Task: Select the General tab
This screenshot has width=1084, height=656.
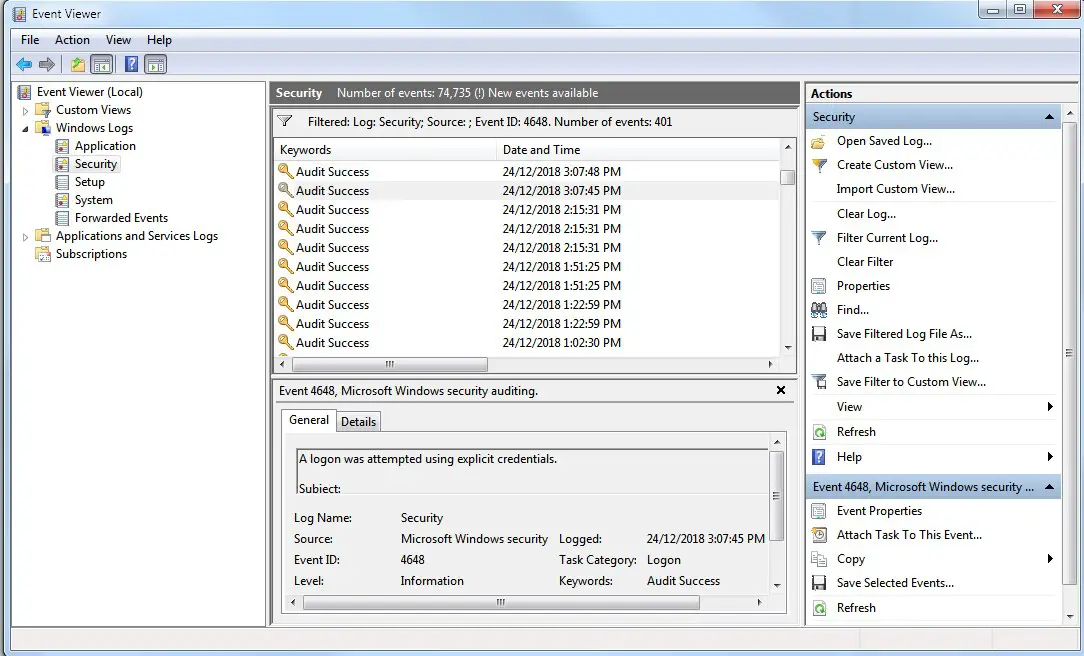Action: pyautogui.click(x=308, y=420)
